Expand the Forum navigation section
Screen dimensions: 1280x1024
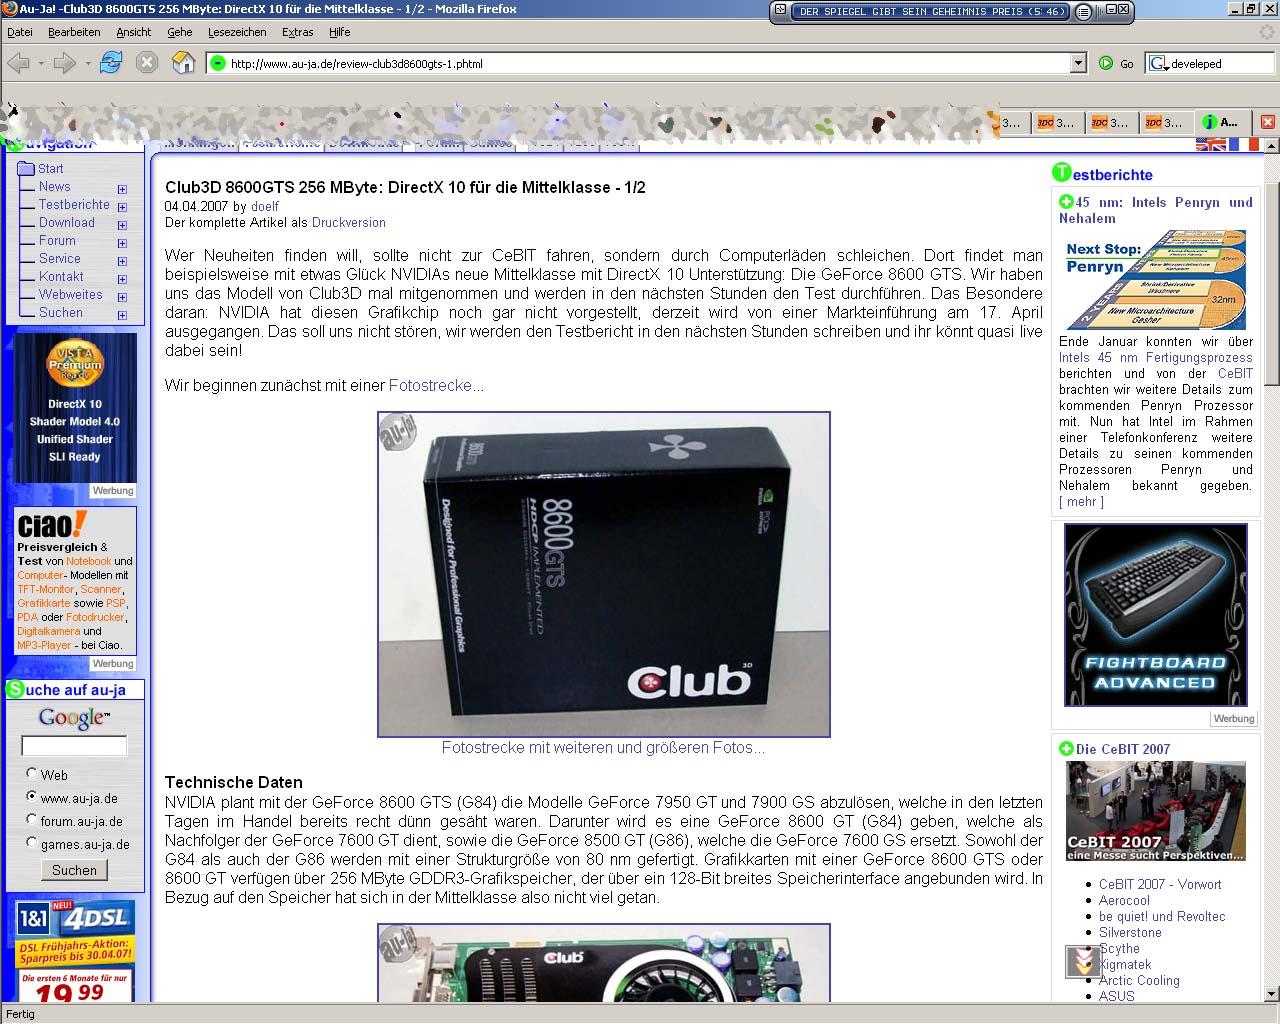(x=122, y=243)
